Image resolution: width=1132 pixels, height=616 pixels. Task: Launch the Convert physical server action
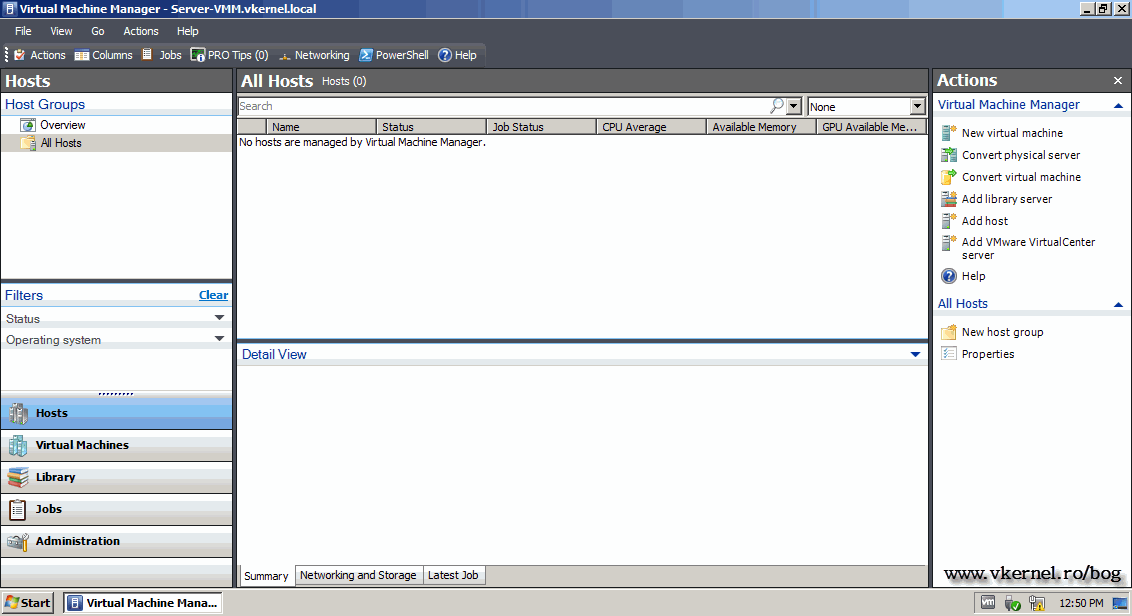pyautogui.click(x=1021, y=155)
